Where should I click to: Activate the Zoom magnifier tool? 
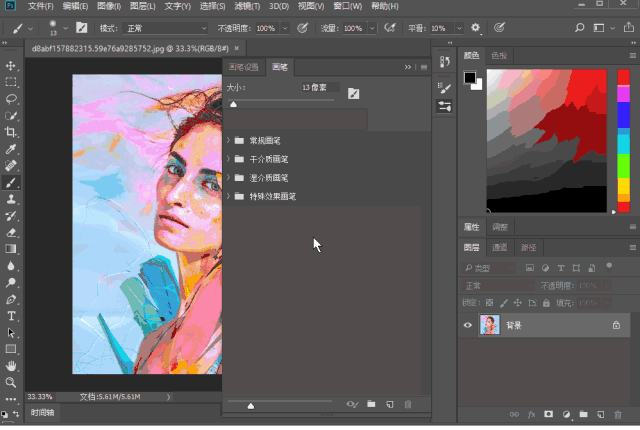click(x=11, y=382)
